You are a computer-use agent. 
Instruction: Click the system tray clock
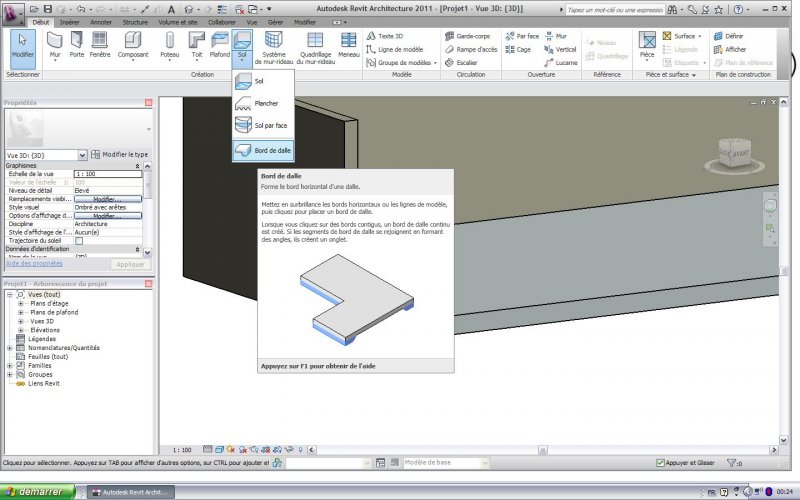(784, 492)
